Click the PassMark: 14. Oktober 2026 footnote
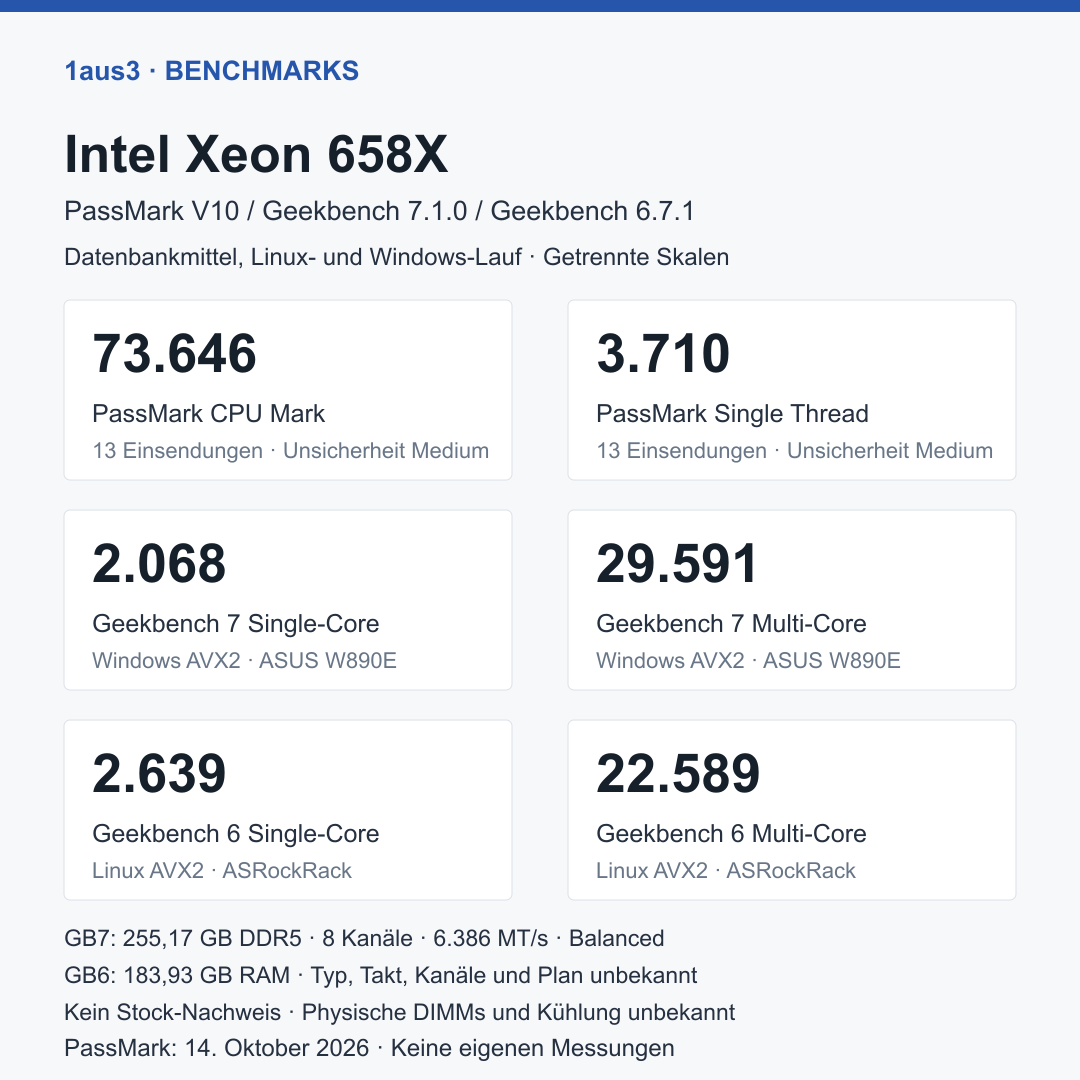The height and width of the screenshot is (1080, 1080). click(369, 1048)
